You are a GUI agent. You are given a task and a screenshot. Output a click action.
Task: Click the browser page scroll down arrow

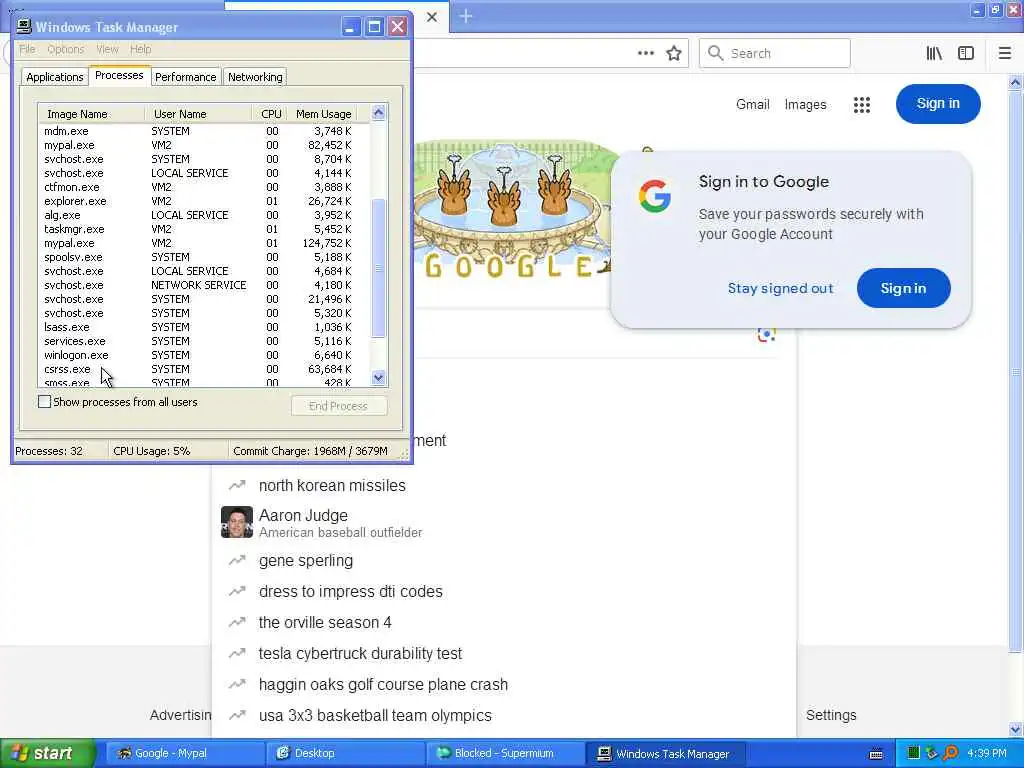[x=1016, y=729]
